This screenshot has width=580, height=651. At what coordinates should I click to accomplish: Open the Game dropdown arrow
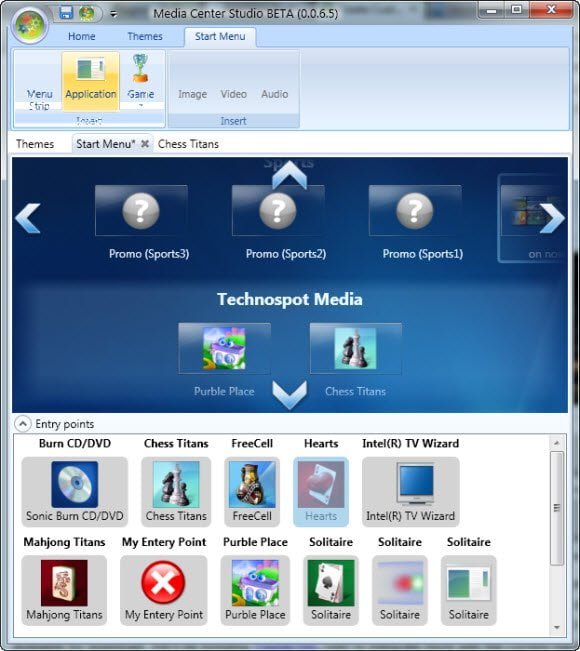pos(141,105)
